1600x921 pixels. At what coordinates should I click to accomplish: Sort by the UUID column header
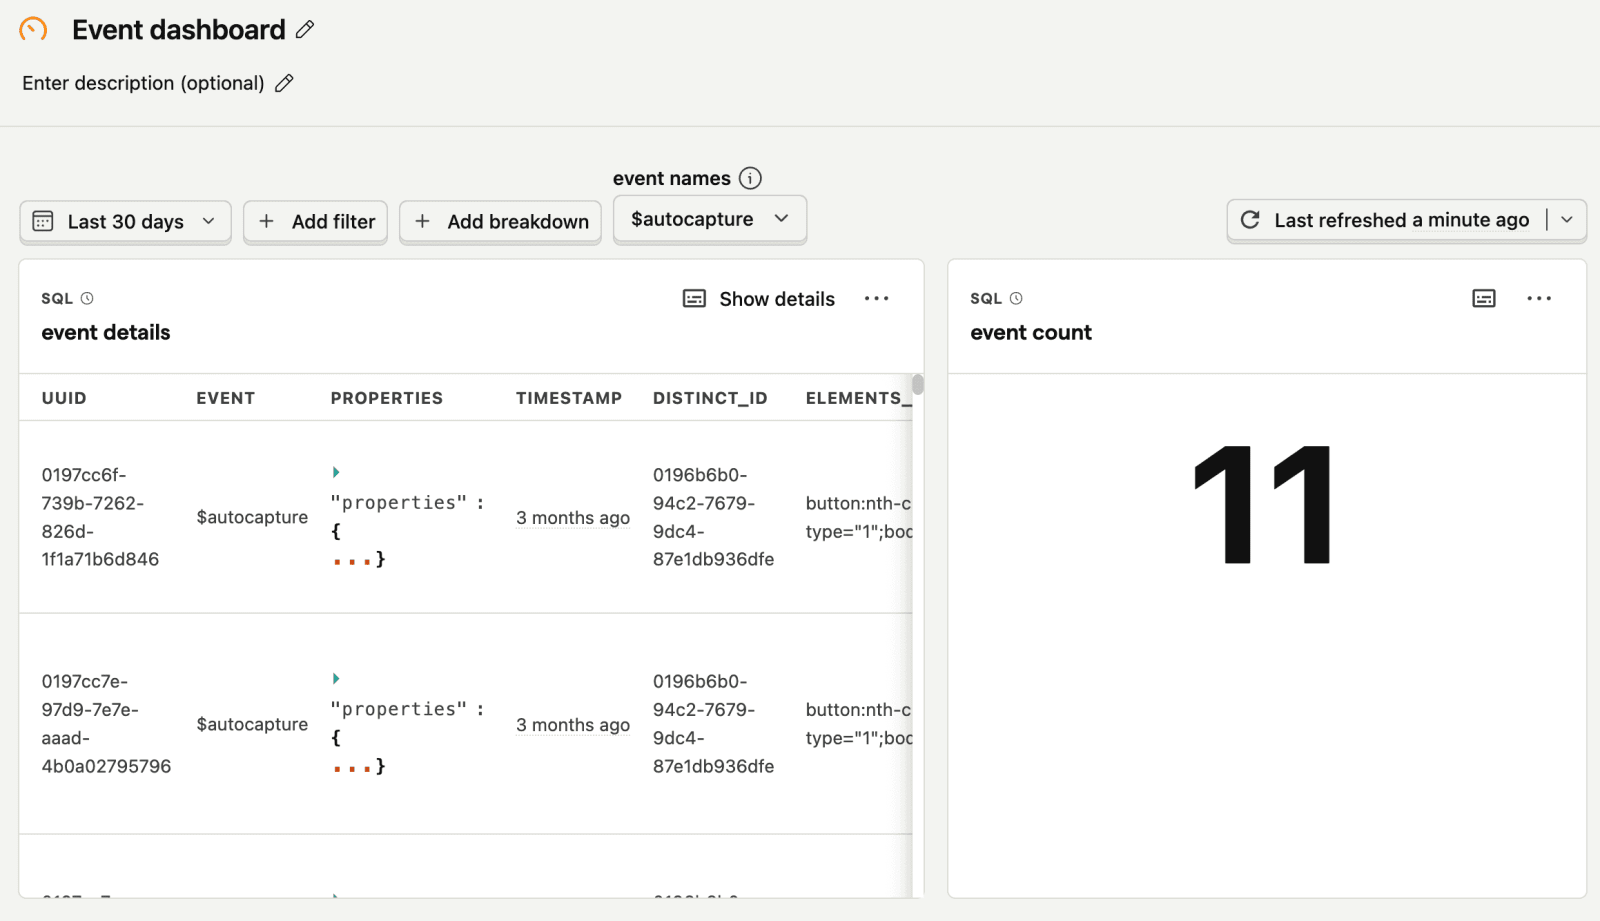pos(64,398)
